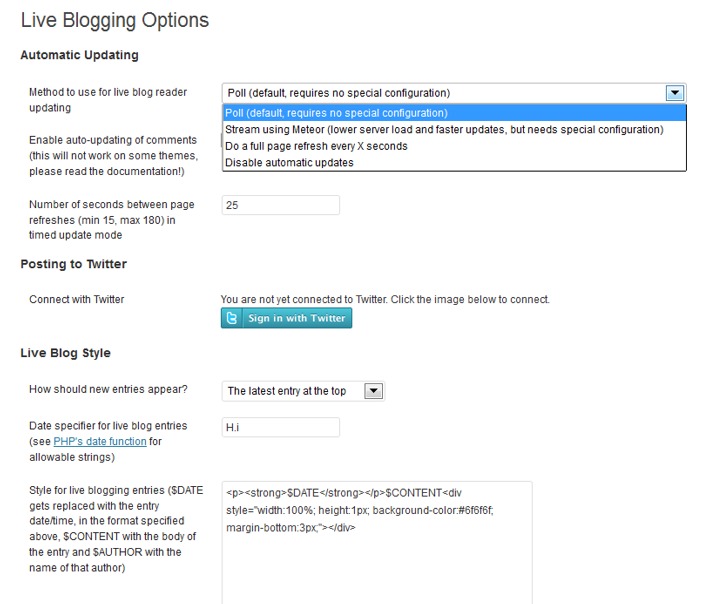This screenshot has width=703, height=604.
Task: Click How should new entries appear label
Action: pyautogui.click(x=109, y=389)
